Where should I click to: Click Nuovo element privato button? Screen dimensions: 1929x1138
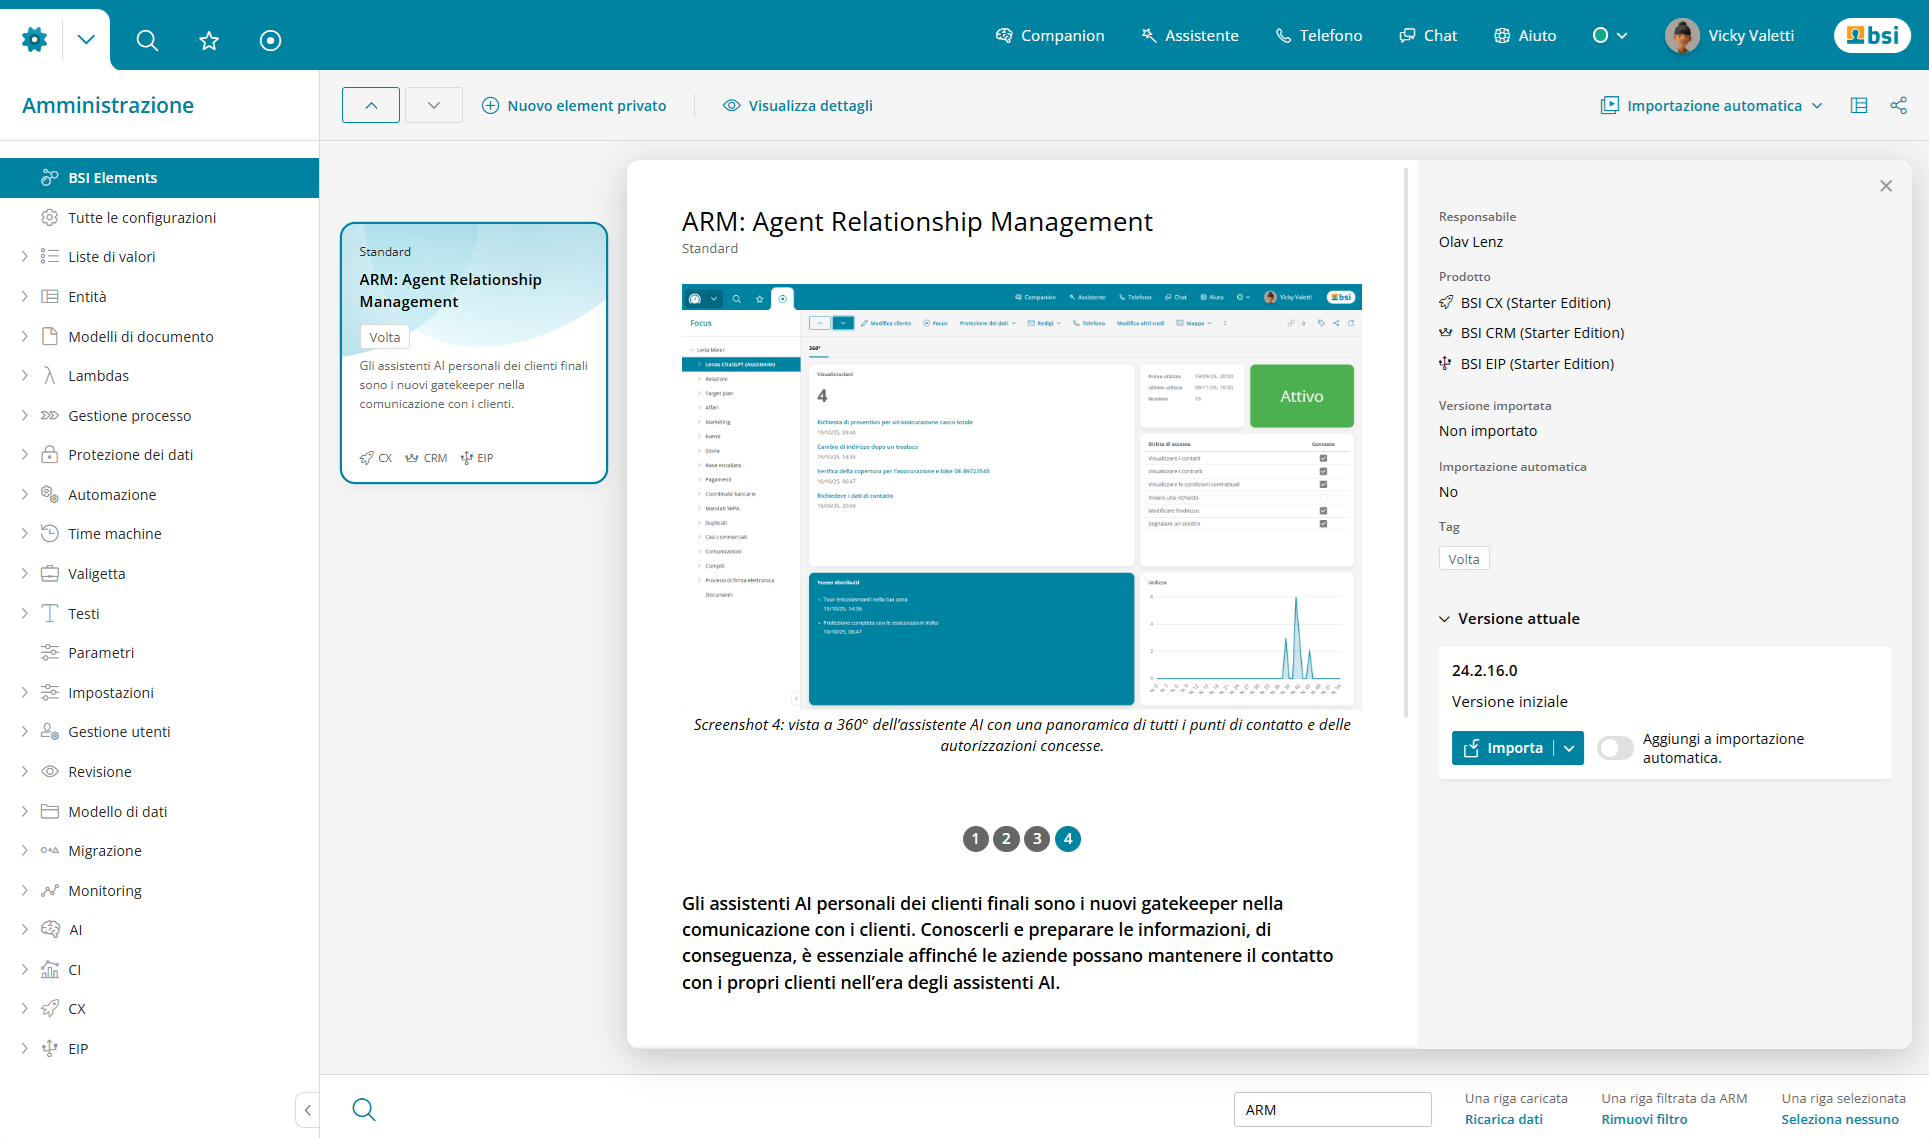coord(574,105)
